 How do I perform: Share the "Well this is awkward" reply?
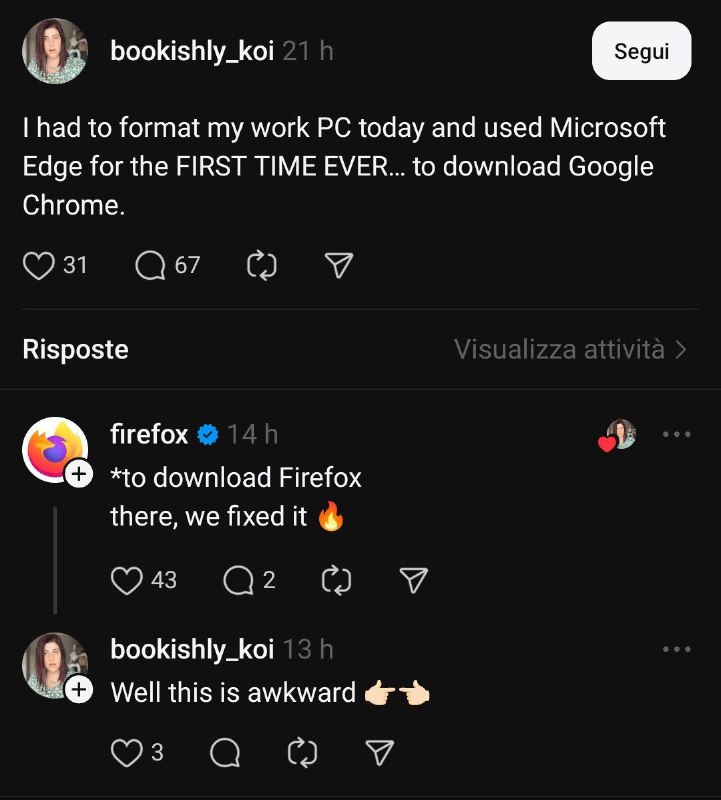(x=378, y=753)
